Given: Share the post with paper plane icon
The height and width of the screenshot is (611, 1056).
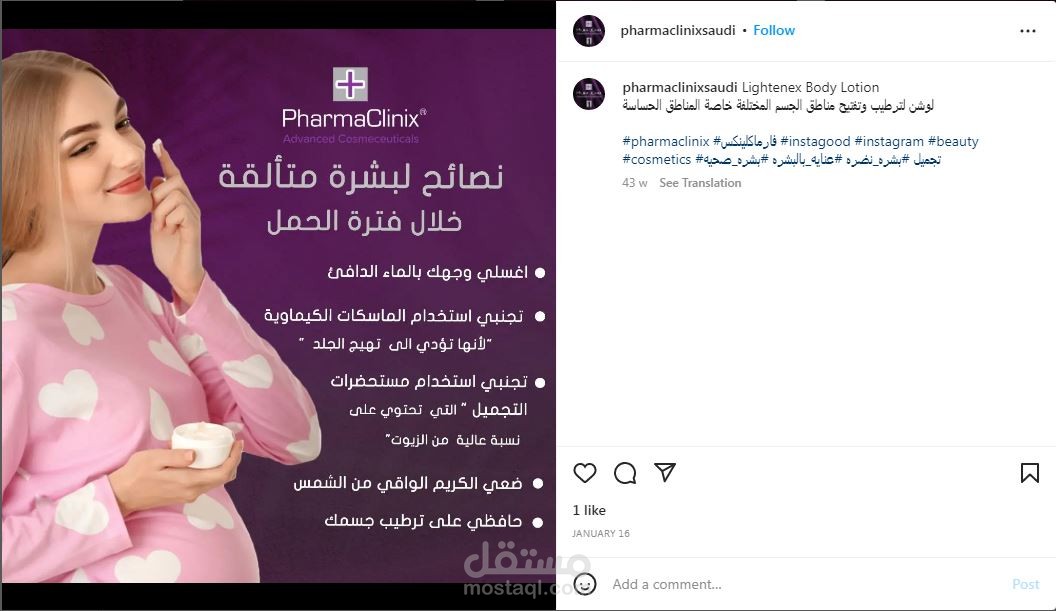Looking at the screenshot, I should (x=665, y=472).
